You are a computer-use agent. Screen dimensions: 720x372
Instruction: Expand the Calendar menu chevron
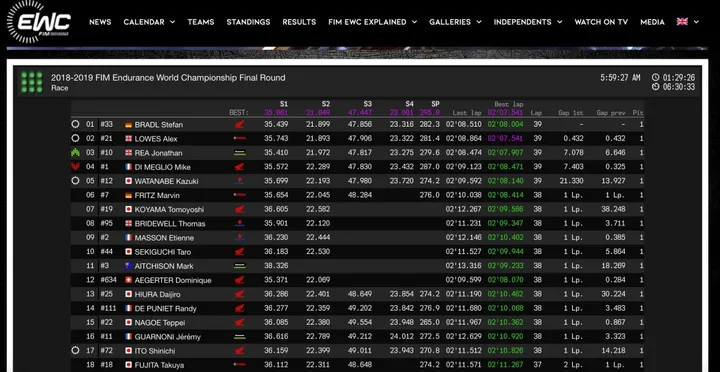[172, 22]
